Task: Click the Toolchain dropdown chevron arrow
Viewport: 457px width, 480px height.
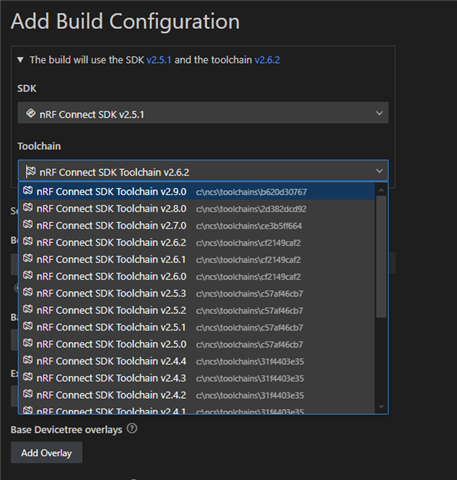Action: point(379,171)
